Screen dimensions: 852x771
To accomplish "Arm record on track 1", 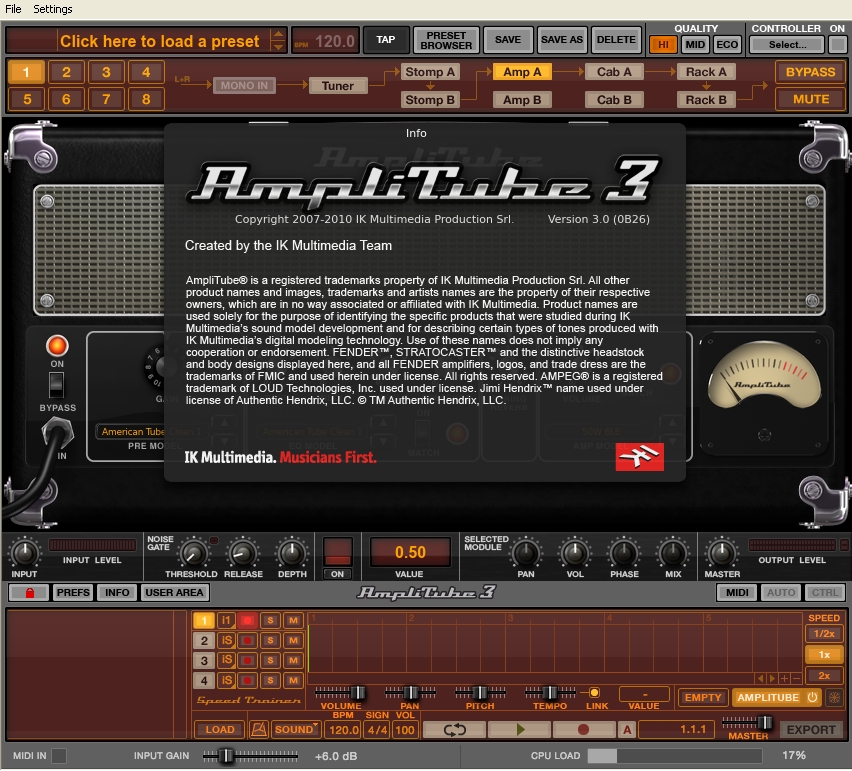I will [247, 621].
